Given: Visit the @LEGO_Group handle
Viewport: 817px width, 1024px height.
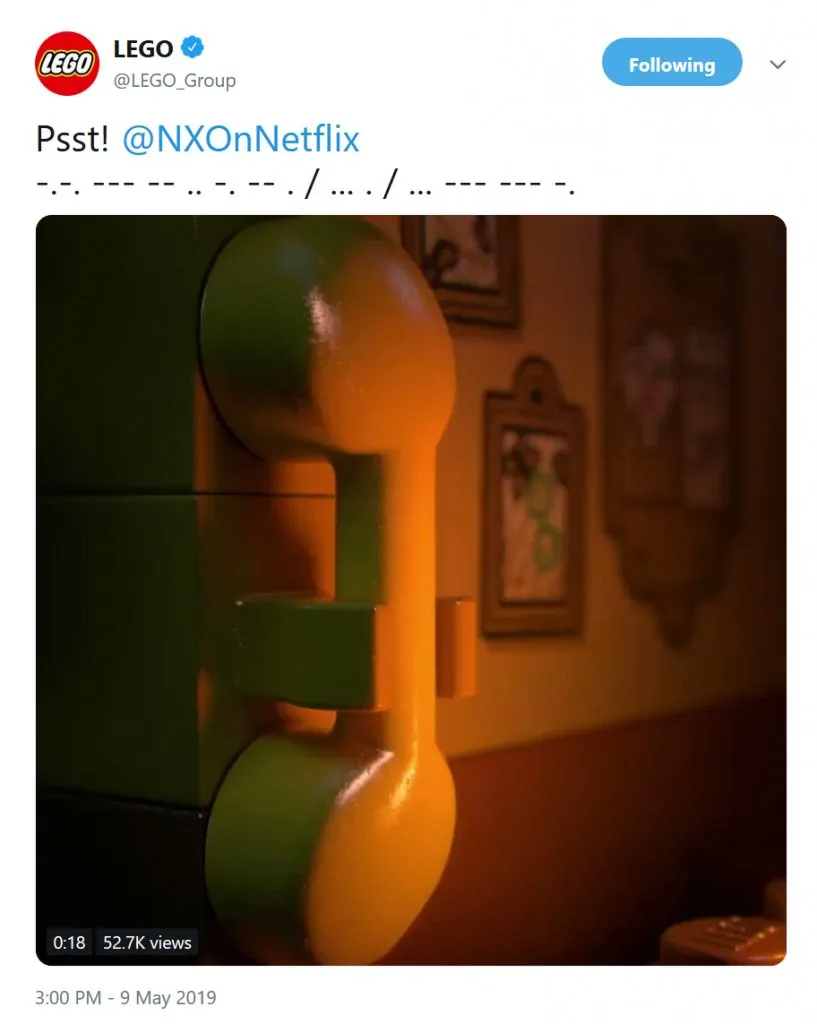Looking at the screenshot, I should coord(174,80).
